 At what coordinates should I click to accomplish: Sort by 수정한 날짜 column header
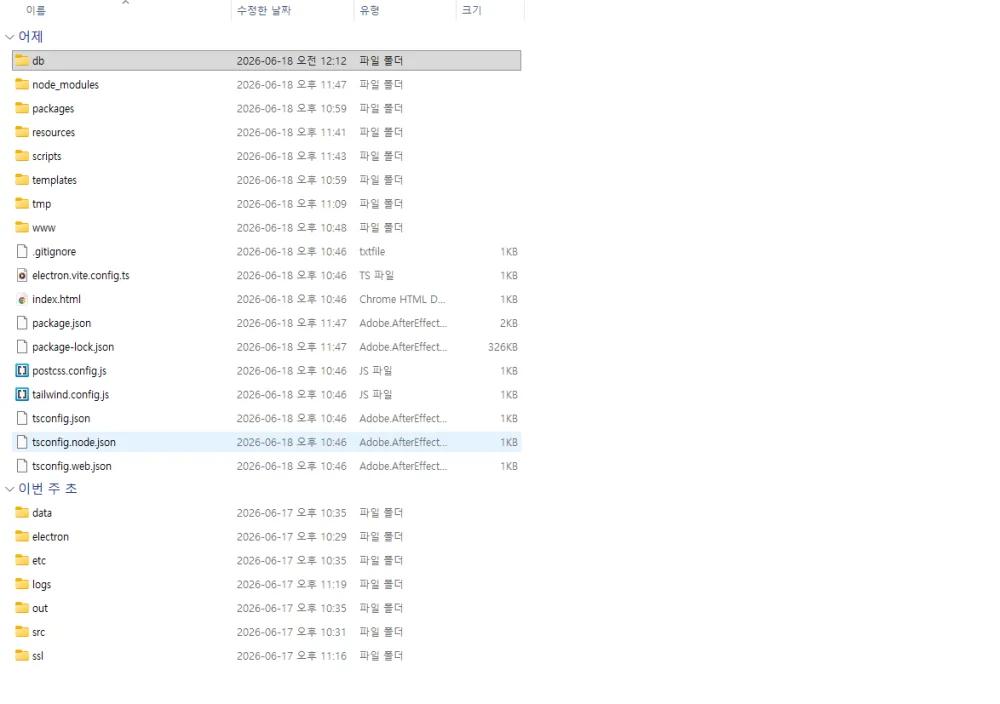tap(264, 10)
